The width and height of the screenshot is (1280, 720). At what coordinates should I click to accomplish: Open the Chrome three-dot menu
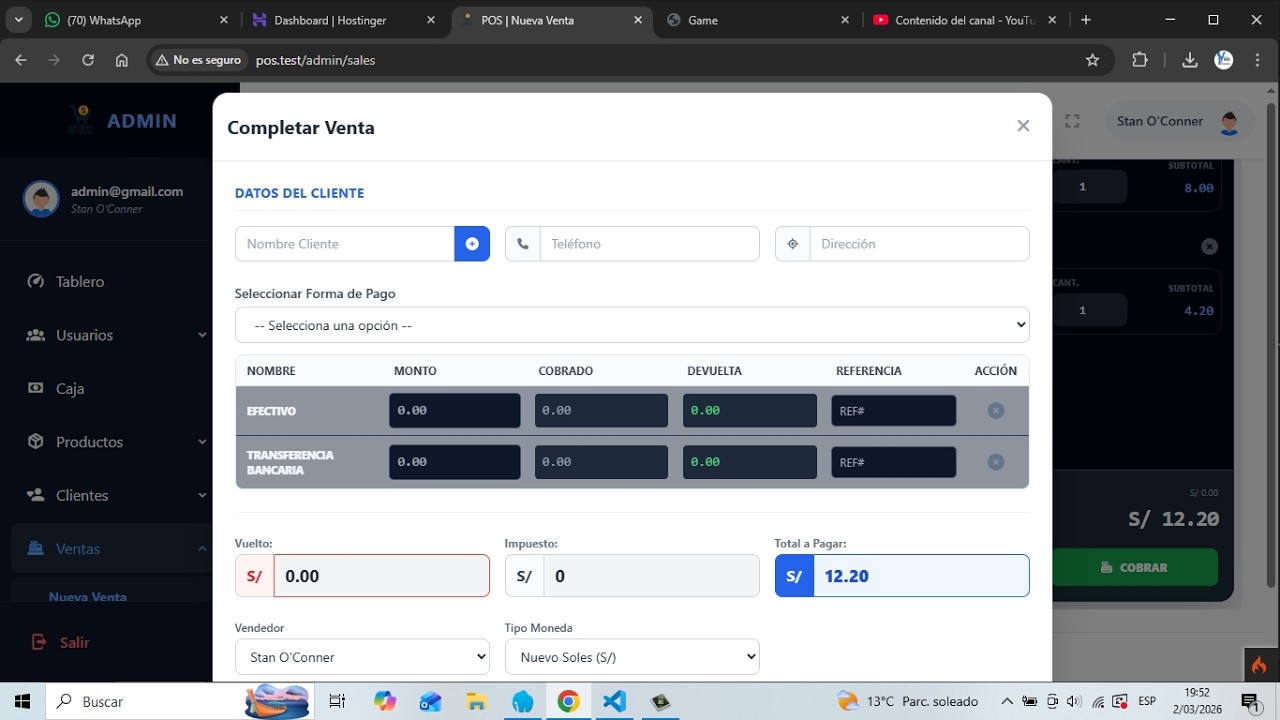point(1257,60)
